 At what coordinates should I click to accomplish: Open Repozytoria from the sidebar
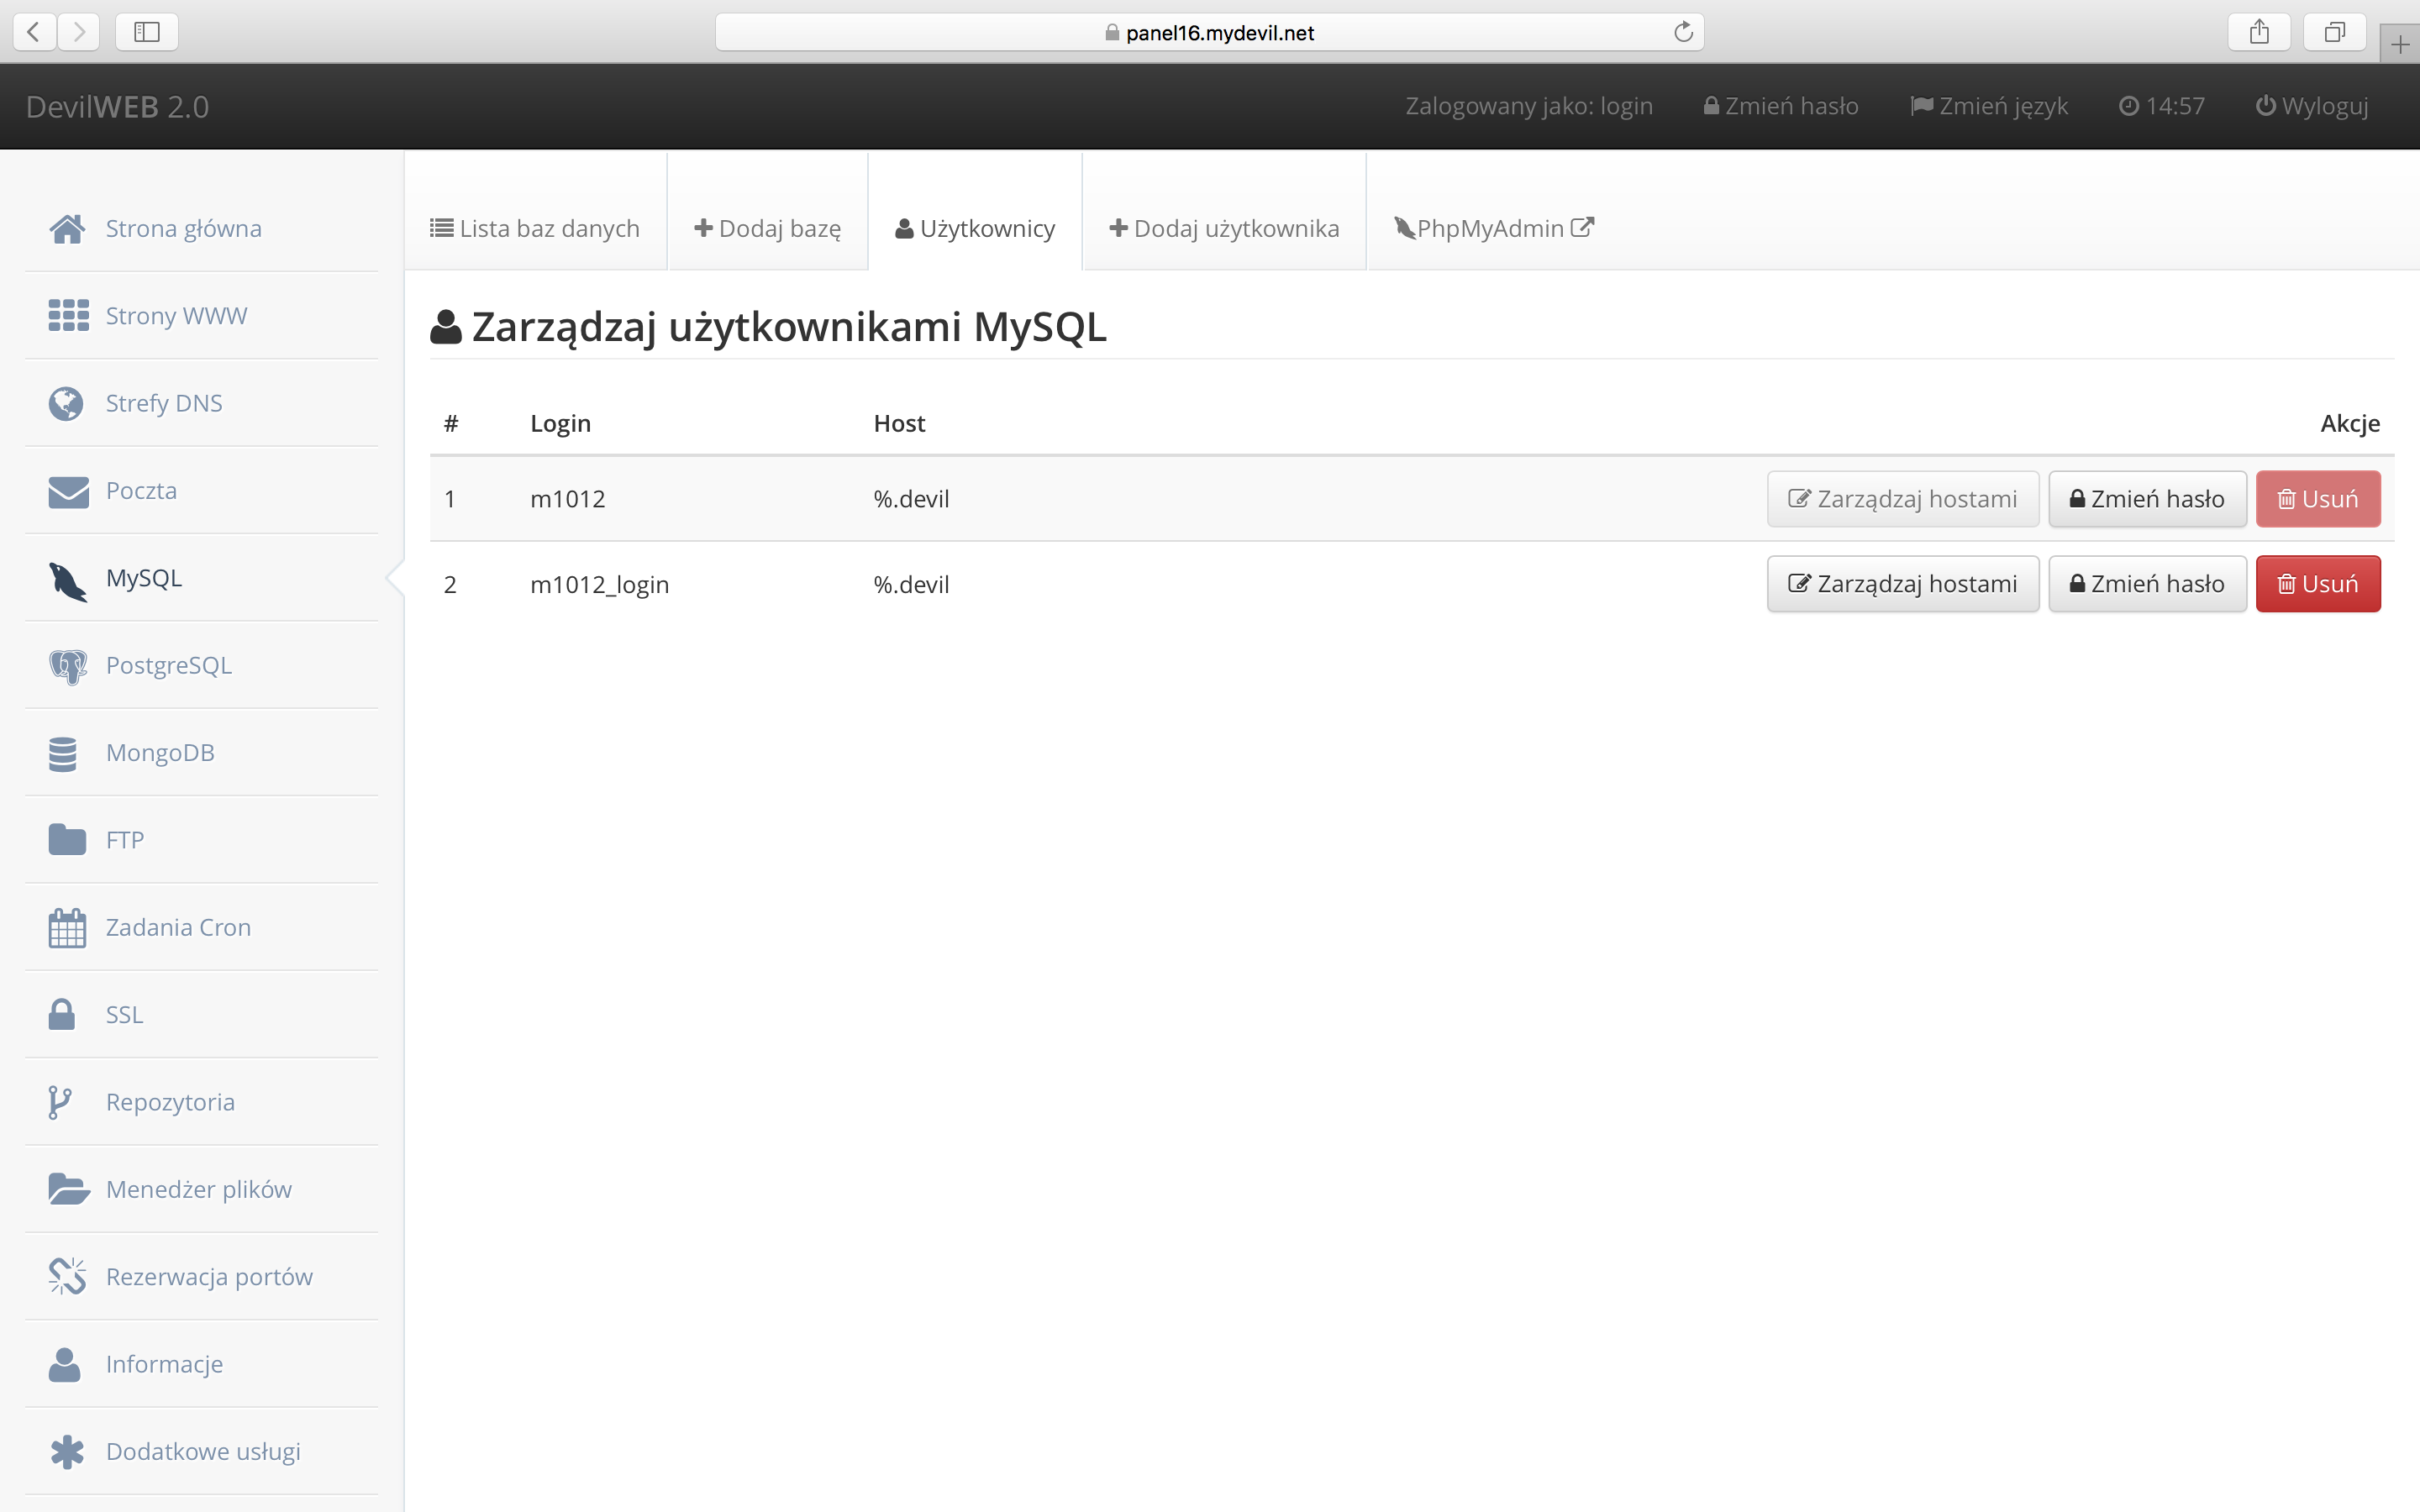[170, 1101]
